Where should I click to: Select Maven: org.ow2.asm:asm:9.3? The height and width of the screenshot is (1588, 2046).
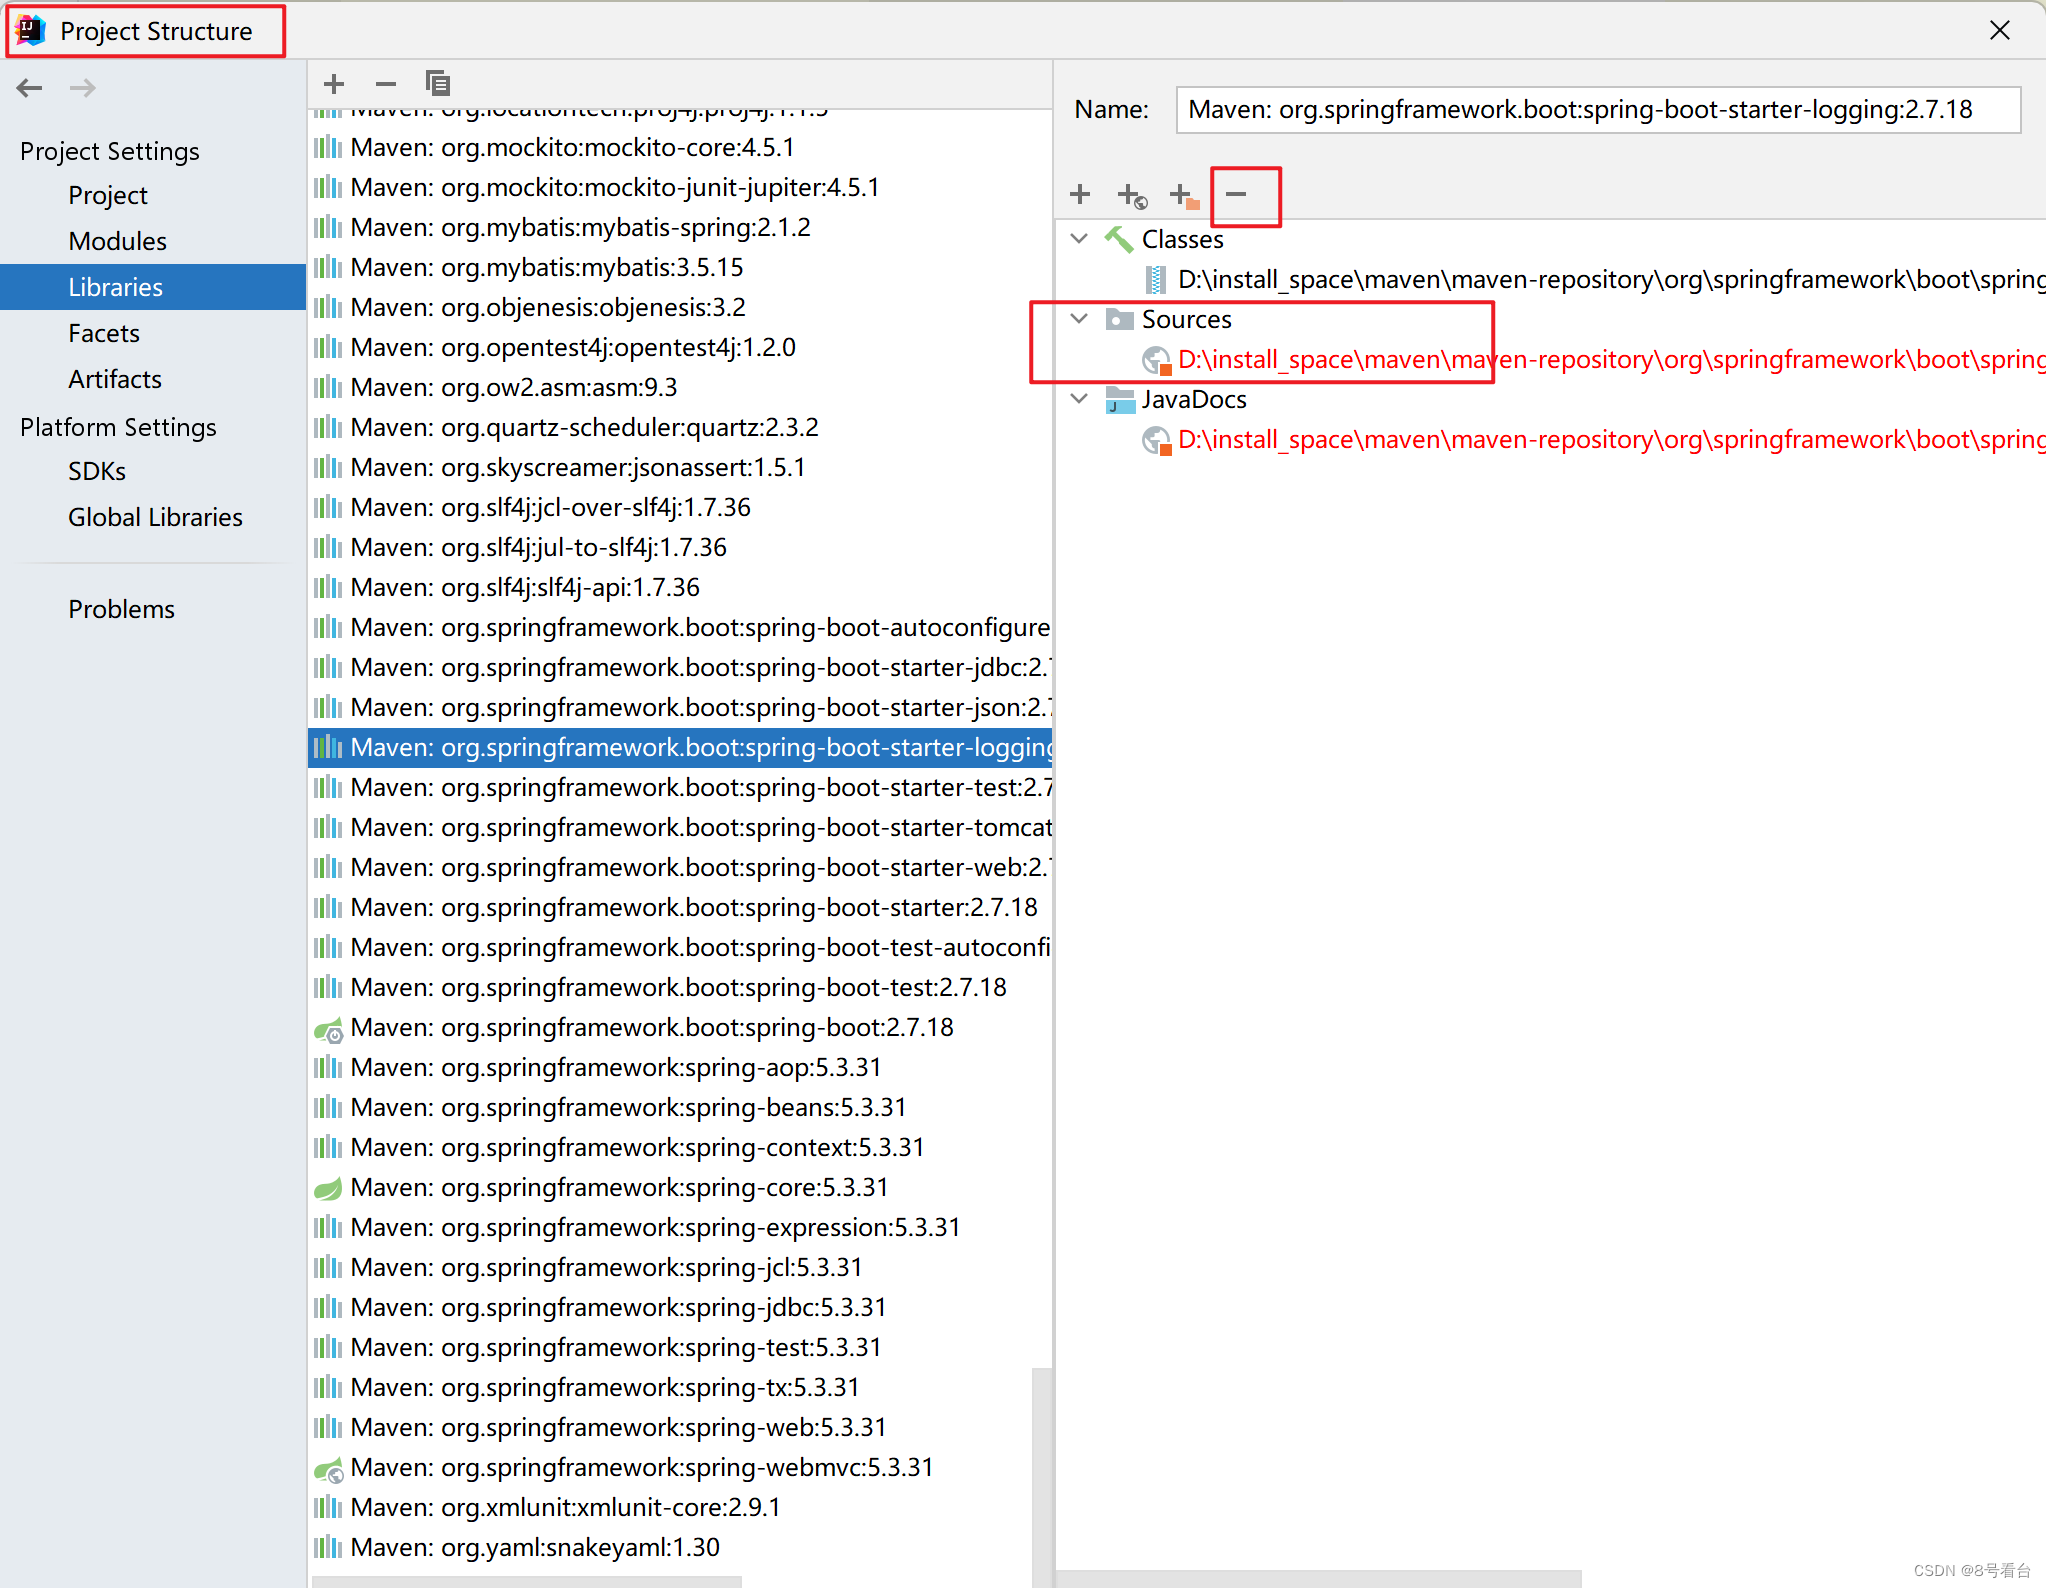click(x=680, y=388)
